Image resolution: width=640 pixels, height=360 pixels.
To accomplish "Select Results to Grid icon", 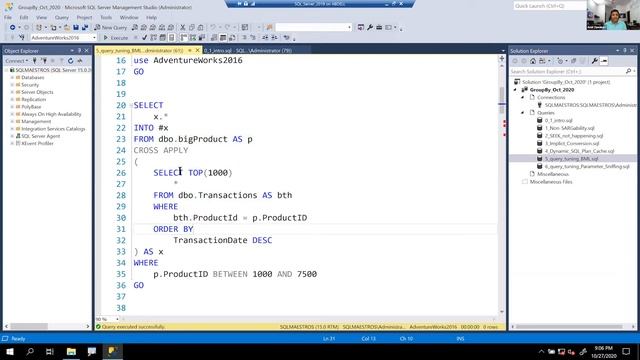I will 223,38.
